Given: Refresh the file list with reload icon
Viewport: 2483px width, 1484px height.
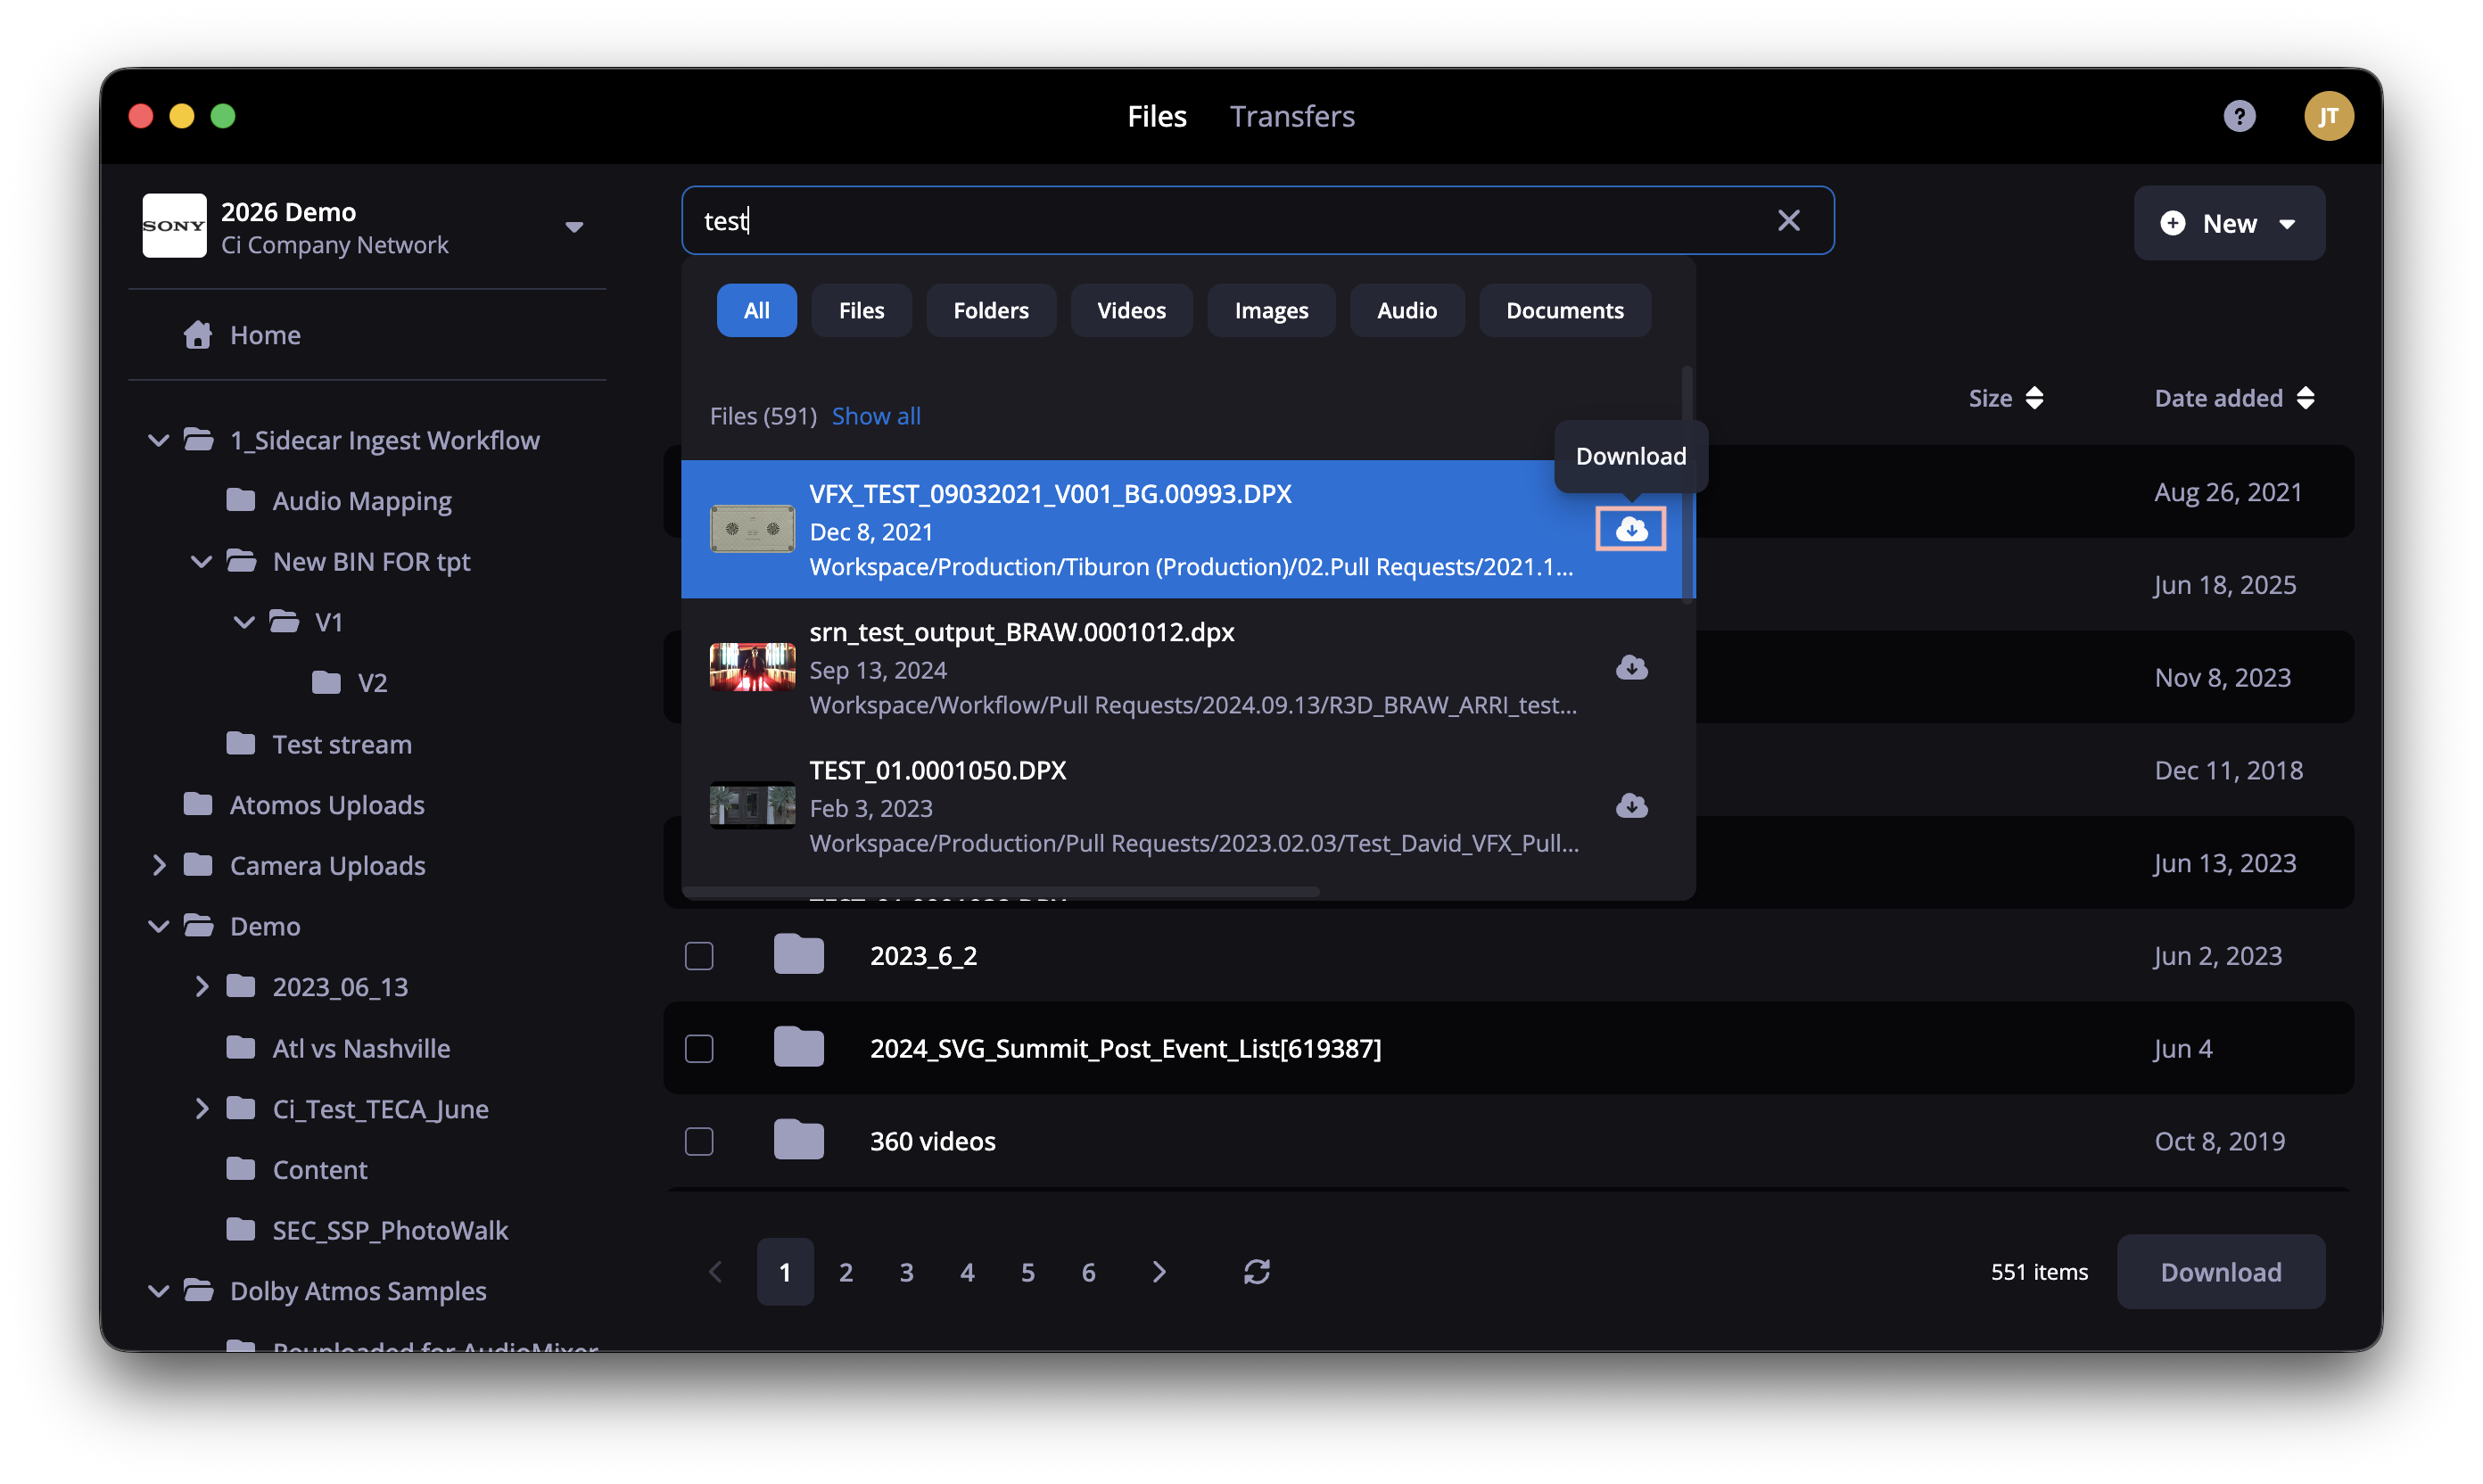Looking at the screenshot, I should pos(1256,1271).
